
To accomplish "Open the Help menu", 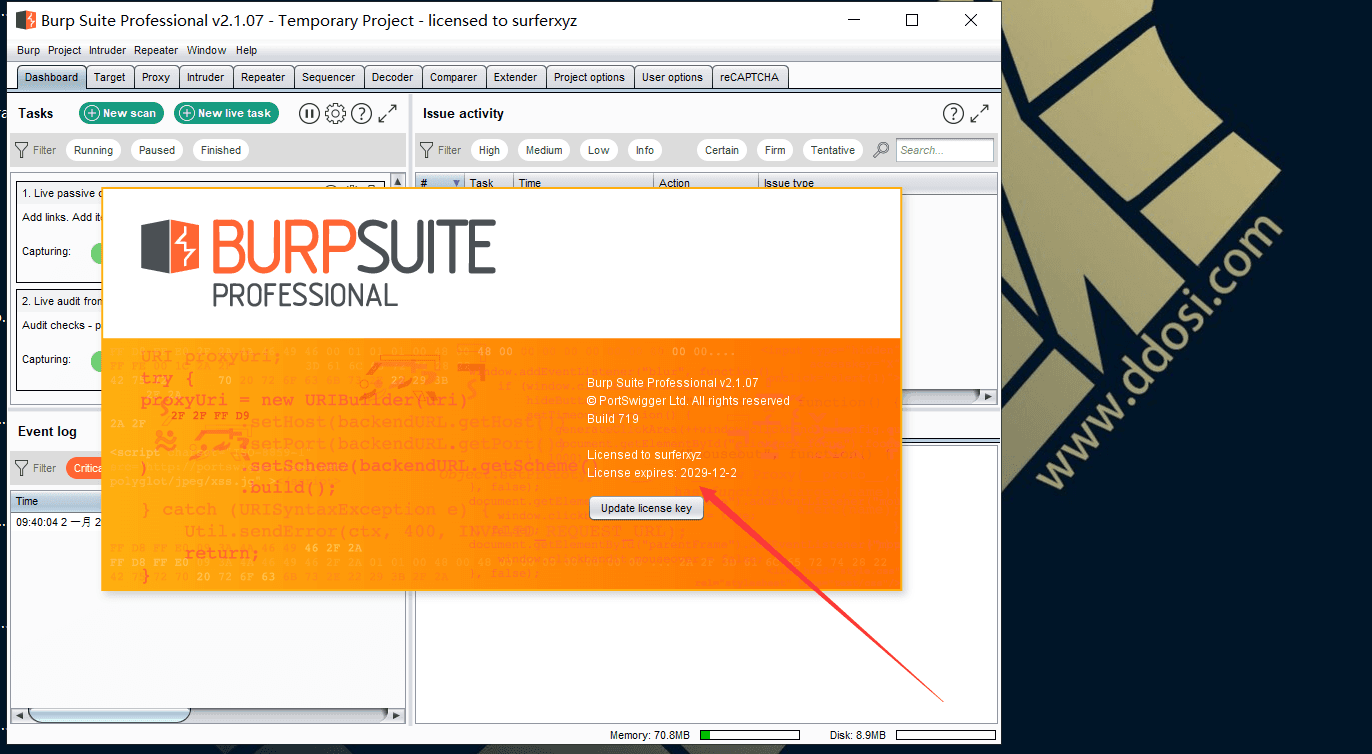I will tap(247, 50).
